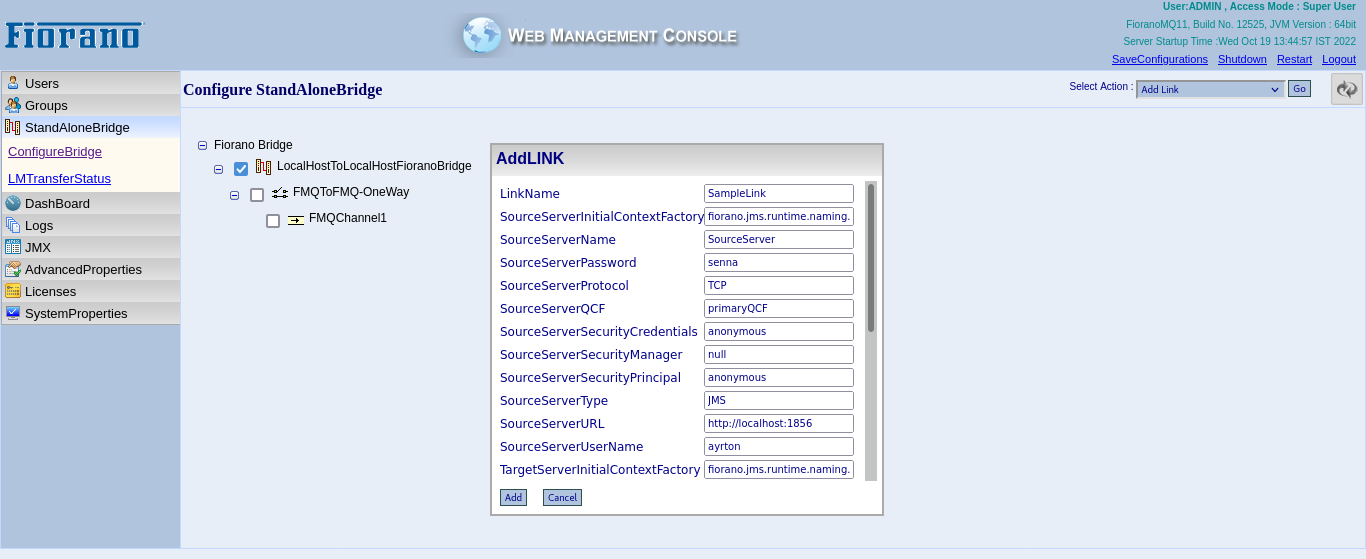Viewport: 1366px width, 559px height.
Task: Open the Users menu section
Action: pos(91,83)
